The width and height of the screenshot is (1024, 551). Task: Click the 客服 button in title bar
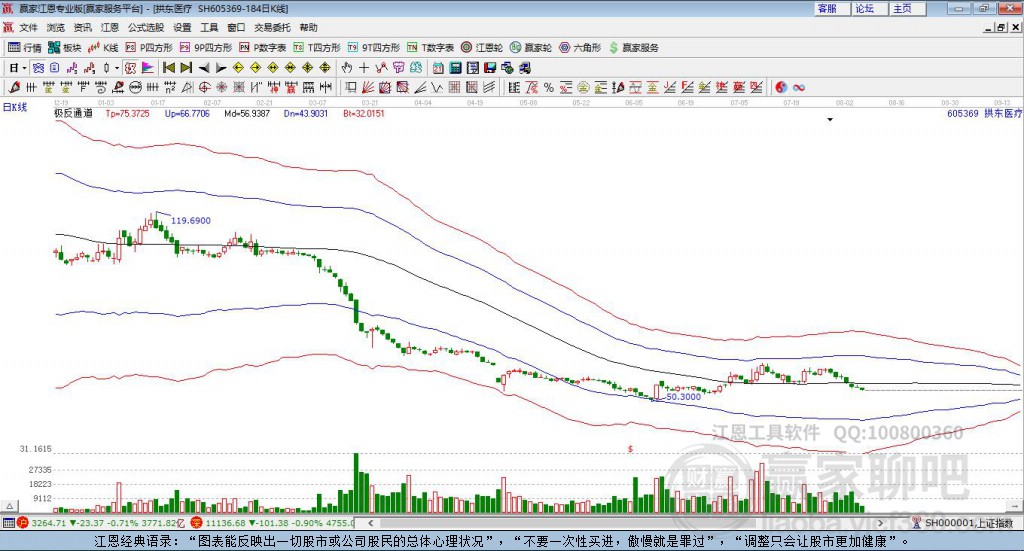[x=832, y=8]
